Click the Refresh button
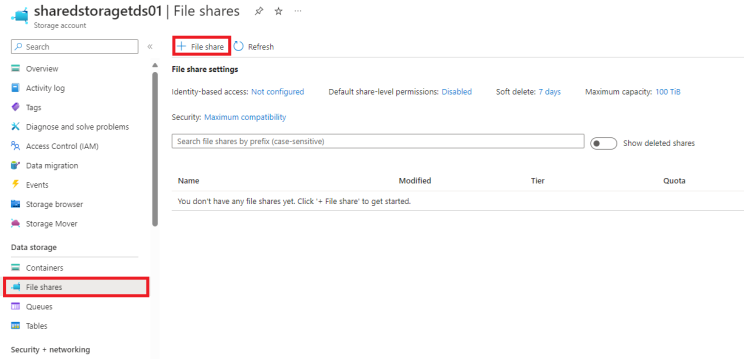This screenshot has height=360, width=745. 254,47
